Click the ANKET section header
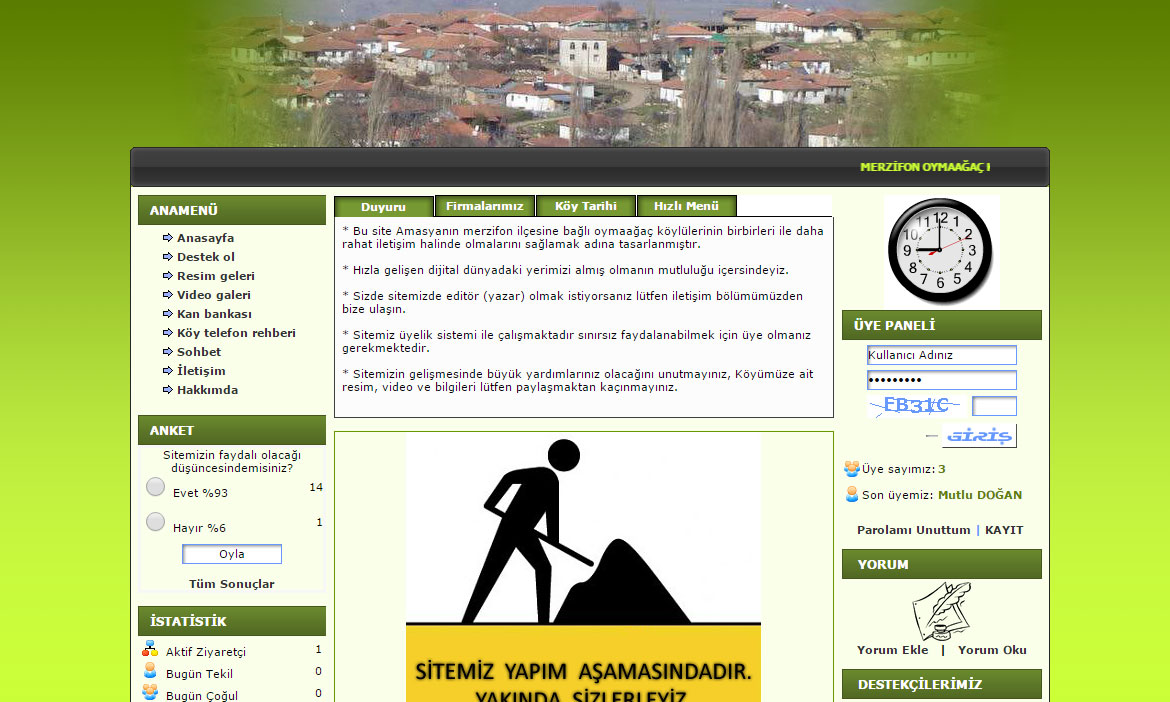The image size is (1170, 702). 232,430
